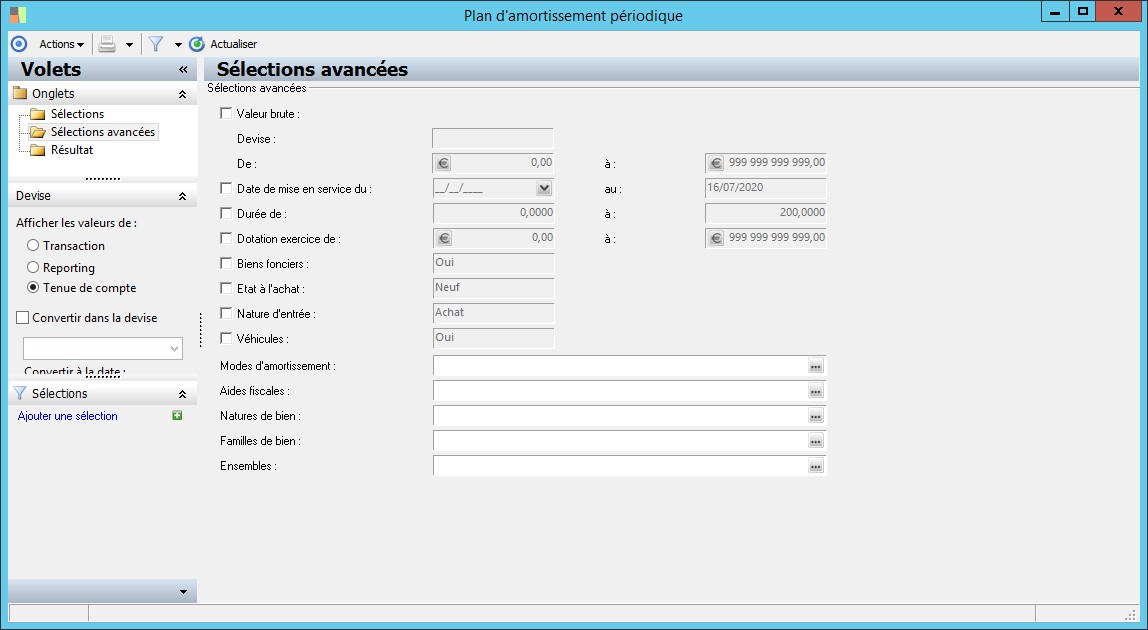The width and height of the screenshot is (1148, 630).
Task: Collapse the Sélections filter section
Action: [x=182, y=394]
